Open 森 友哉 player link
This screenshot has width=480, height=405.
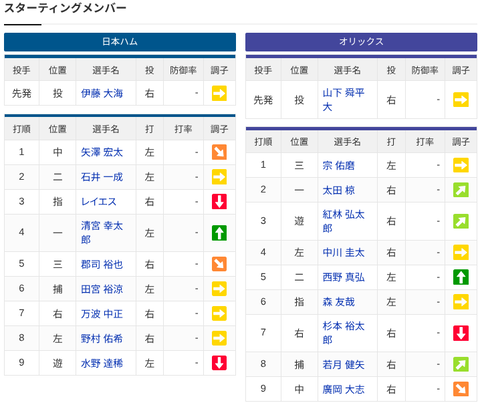(x=339, y=302)
